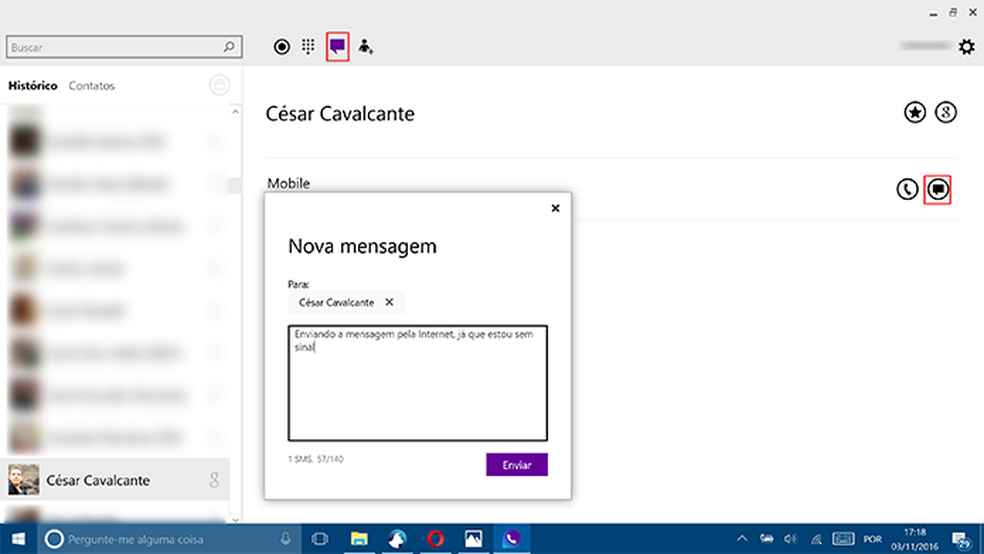Mark César Cavalcante as favorite with star
Screen dimensions: 984x554
pos(915,113)
